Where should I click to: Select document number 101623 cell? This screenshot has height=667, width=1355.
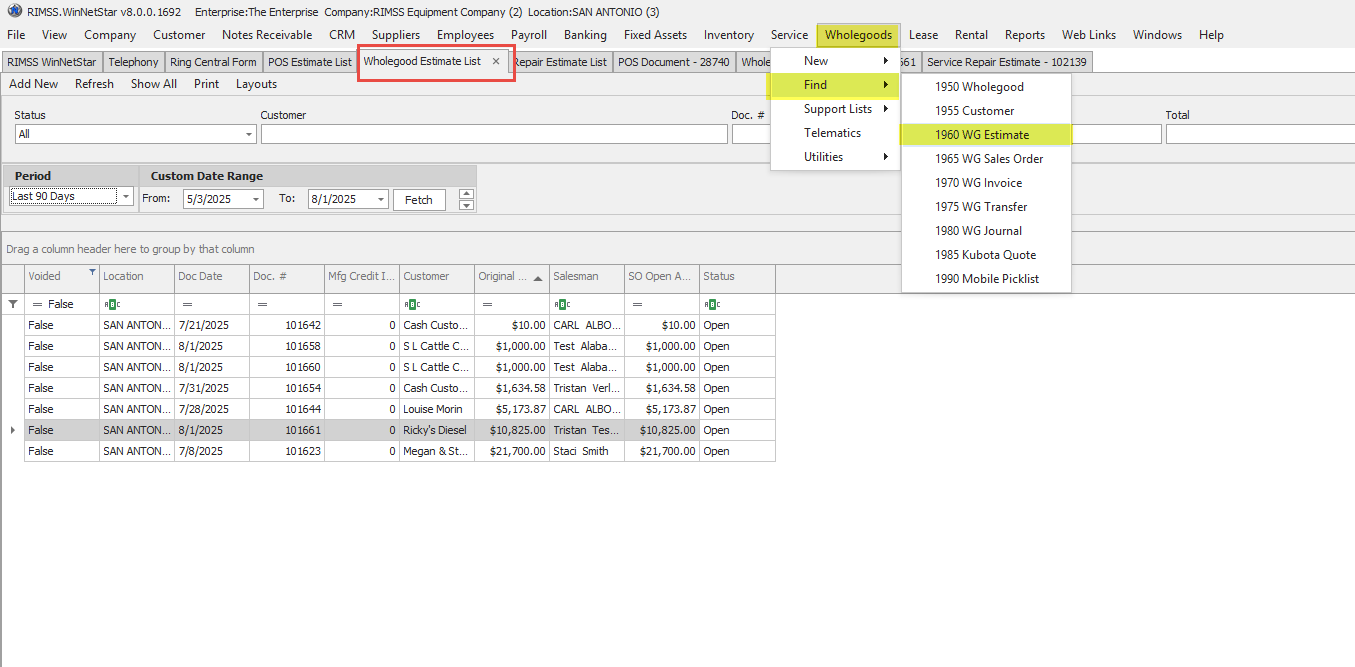(x=287, y=451)
